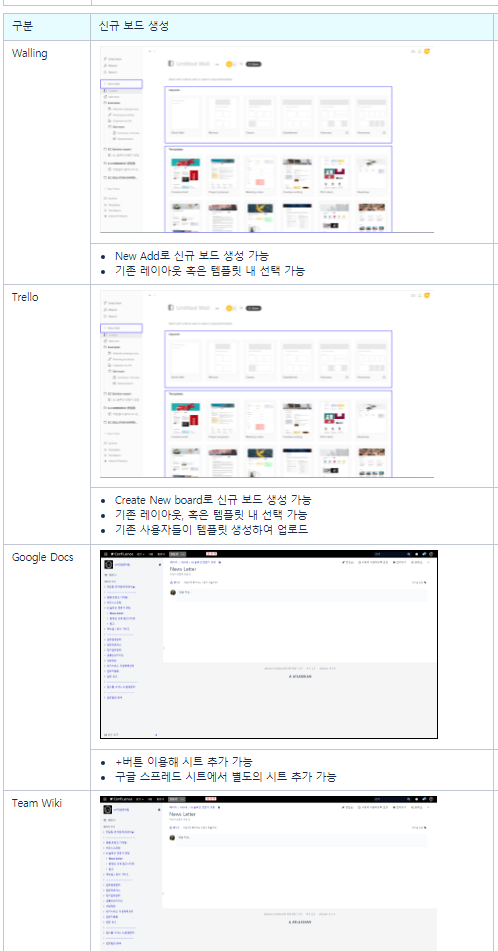Select text '+버튼 이용해 시트 추가 가능'
The width and height of the screenshot is (498, 951).
point(184,761)
